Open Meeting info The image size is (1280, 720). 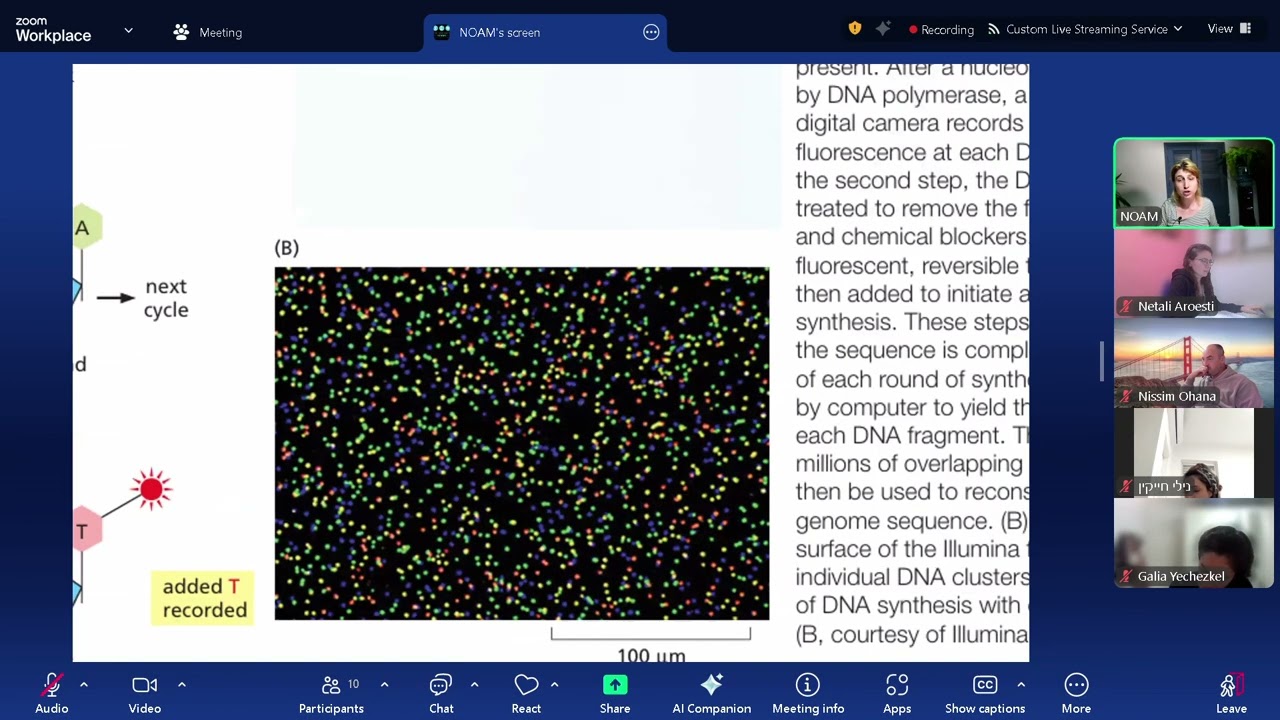click(x=808, y=693)
